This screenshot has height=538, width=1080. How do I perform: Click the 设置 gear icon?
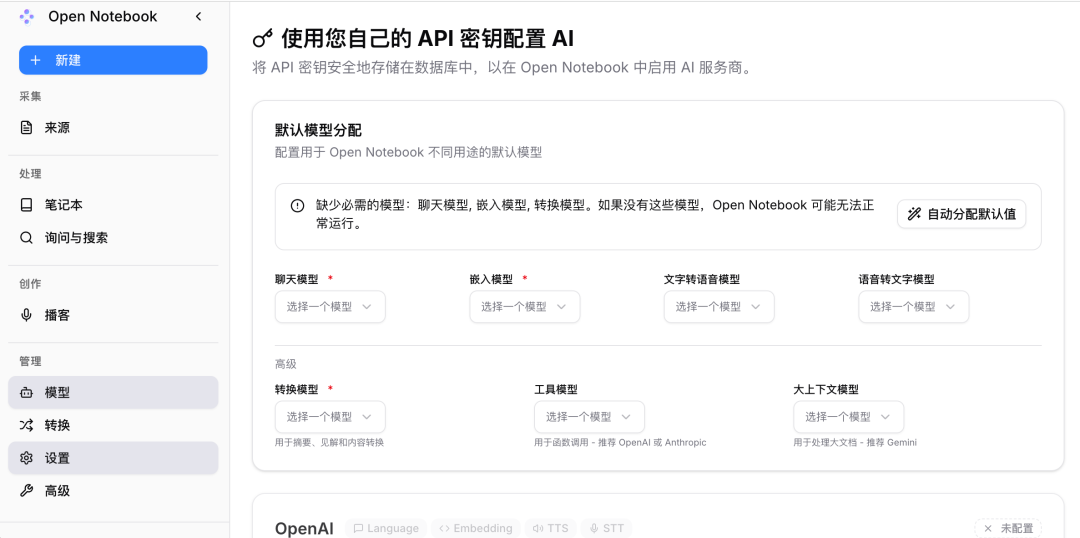coord(27,458)
